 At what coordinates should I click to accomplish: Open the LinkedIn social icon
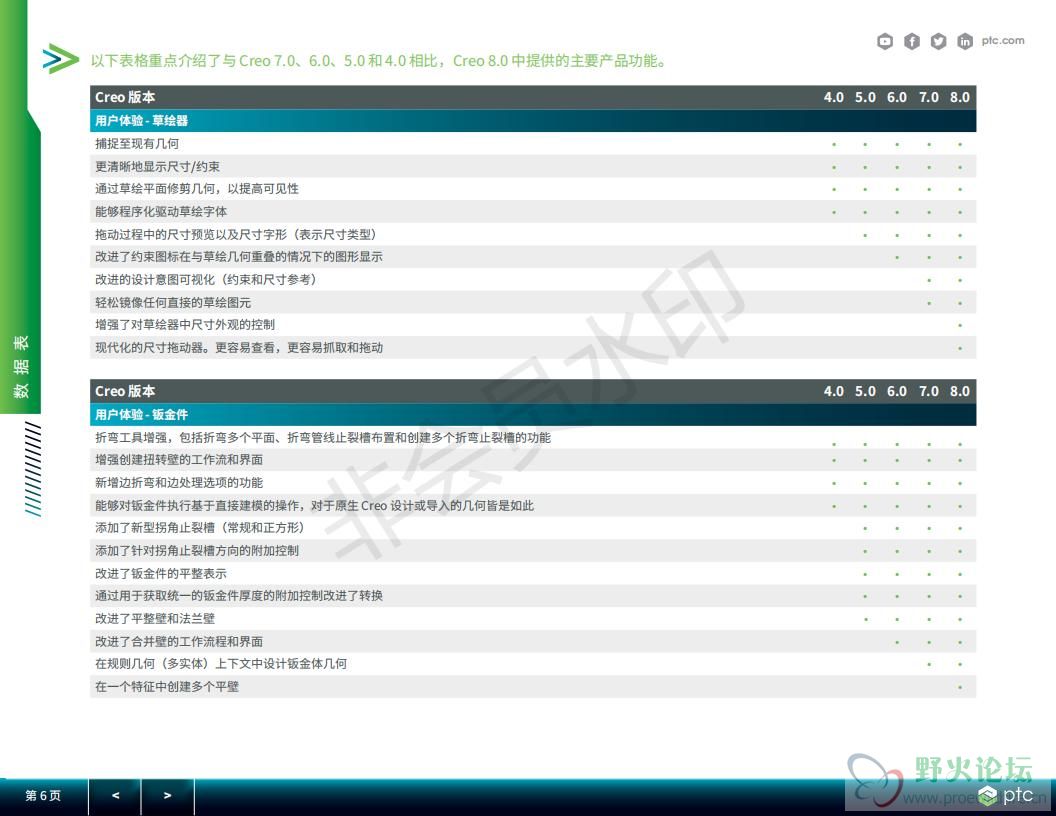point(965,42)
